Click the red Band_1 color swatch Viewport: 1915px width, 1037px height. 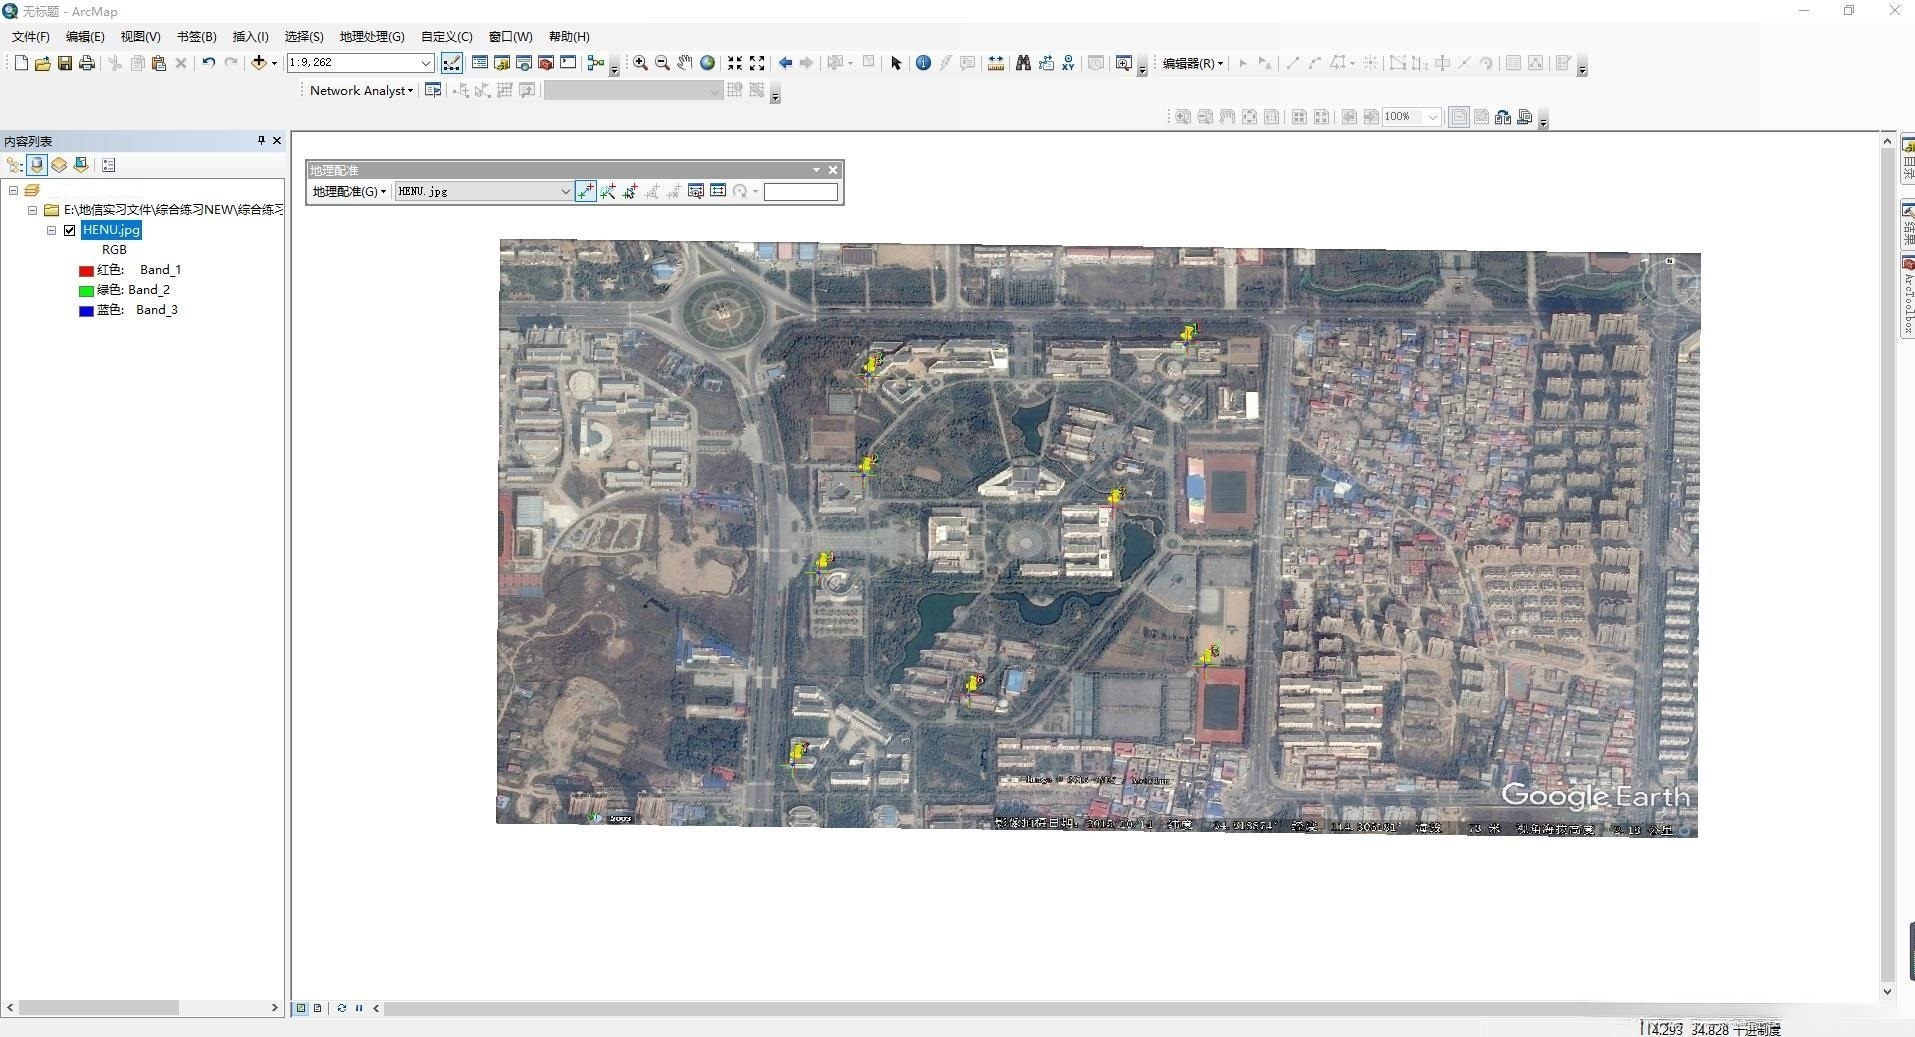[86, 270]
